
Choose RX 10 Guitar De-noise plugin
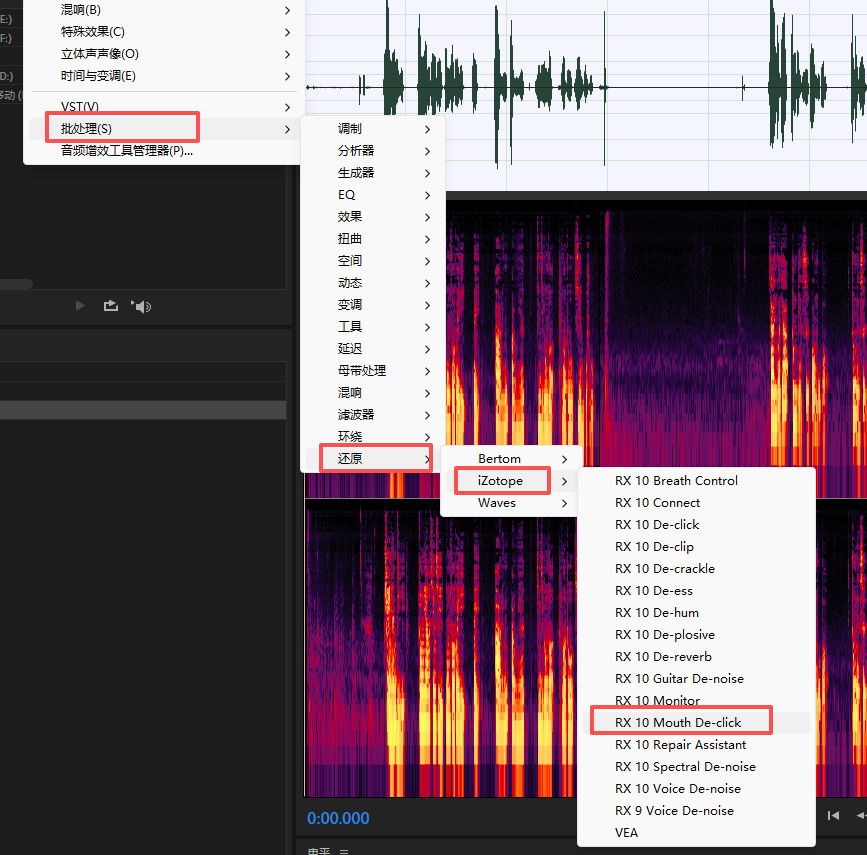[696, 679]
